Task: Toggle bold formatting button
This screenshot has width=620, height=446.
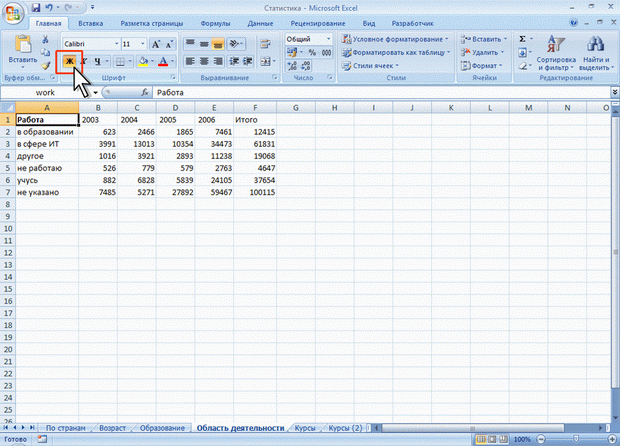Action: point(69,62)
